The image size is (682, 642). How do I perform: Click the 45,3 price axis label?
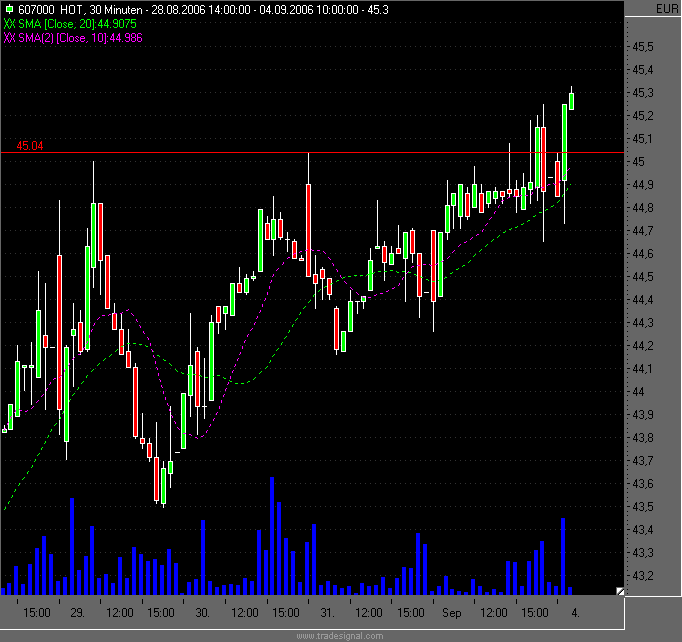click(642, 93)
